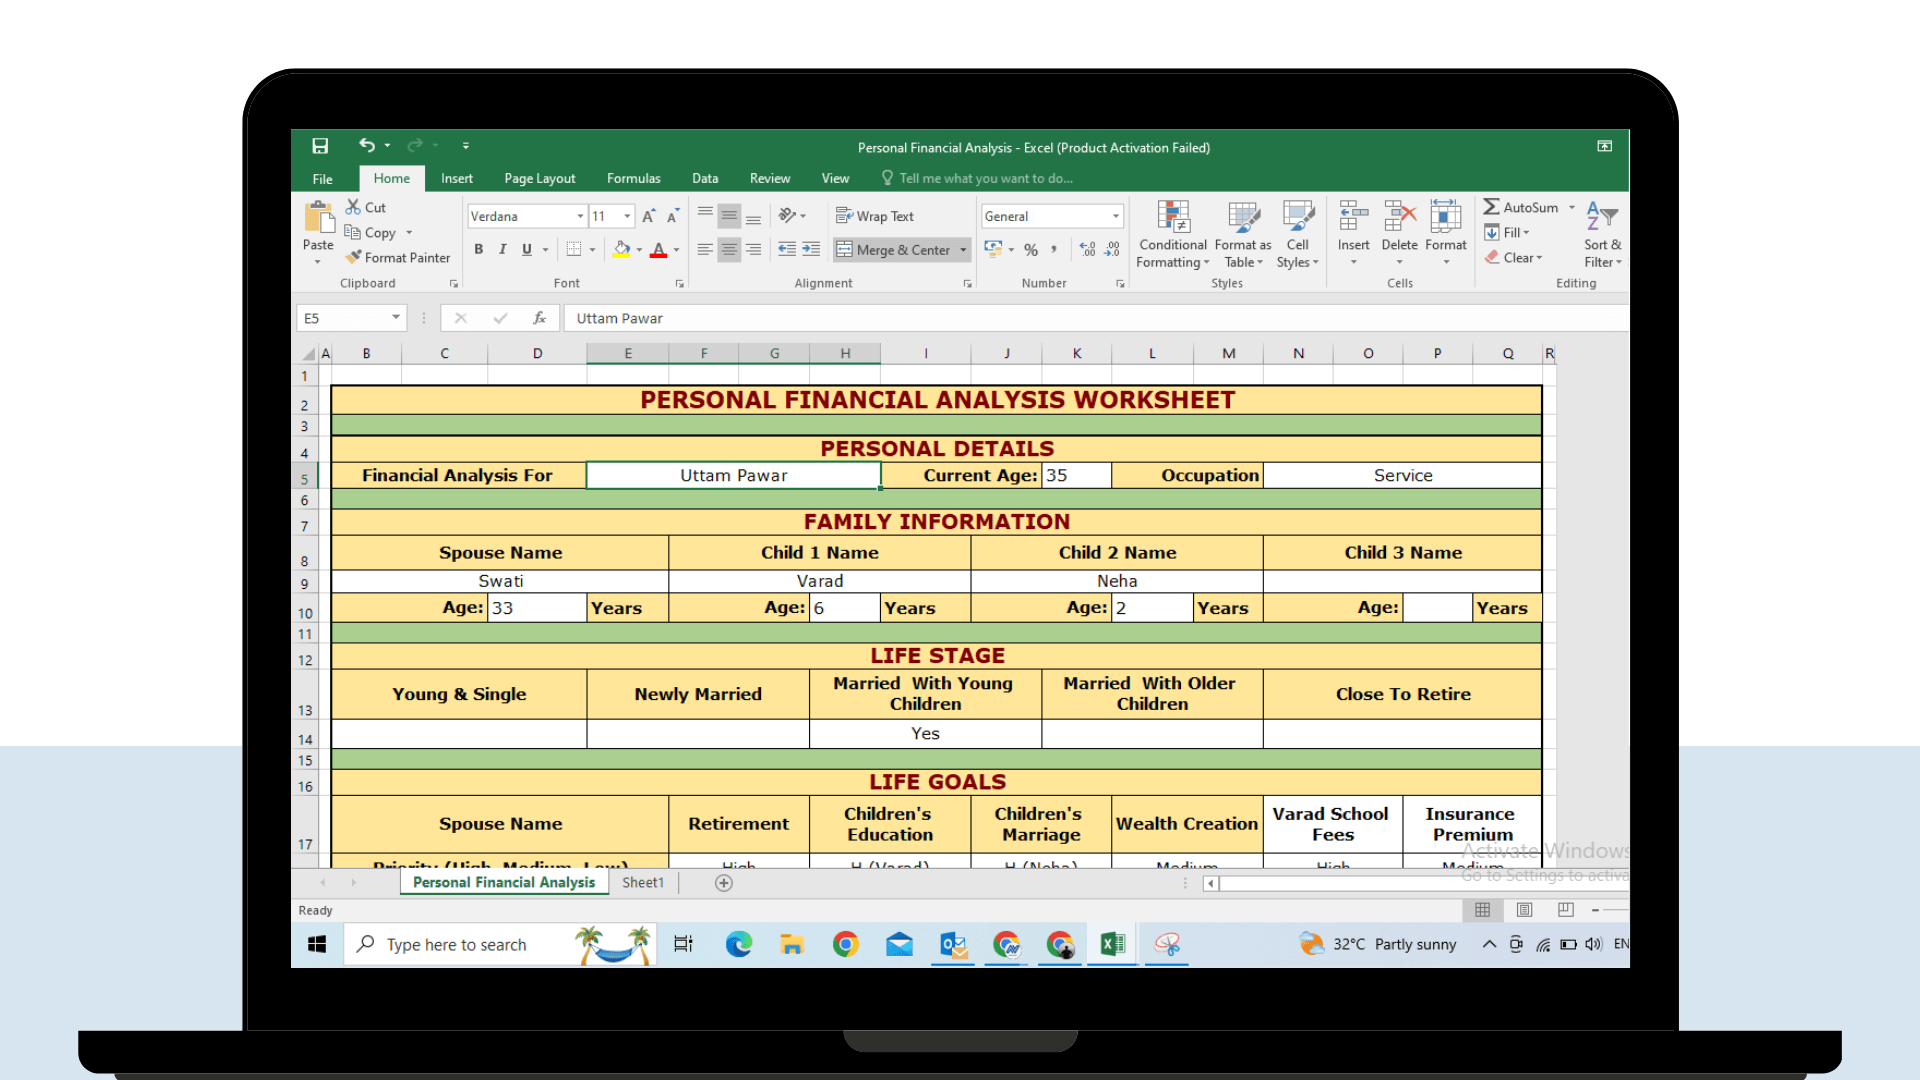Center the text horizontally
This screenshot has width=1920, height=1080.
729,249
